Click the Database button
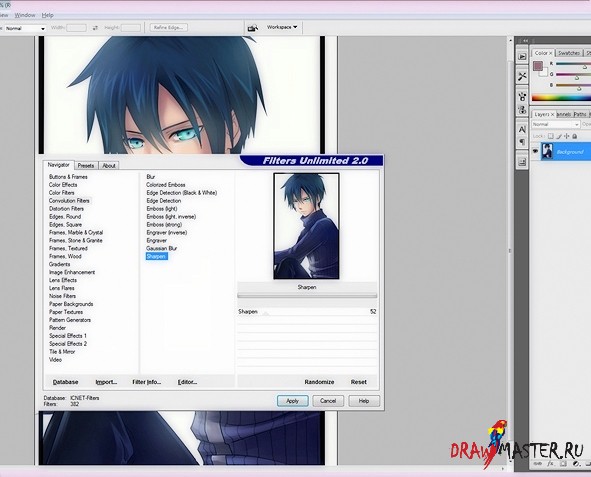 pos(65,382)
